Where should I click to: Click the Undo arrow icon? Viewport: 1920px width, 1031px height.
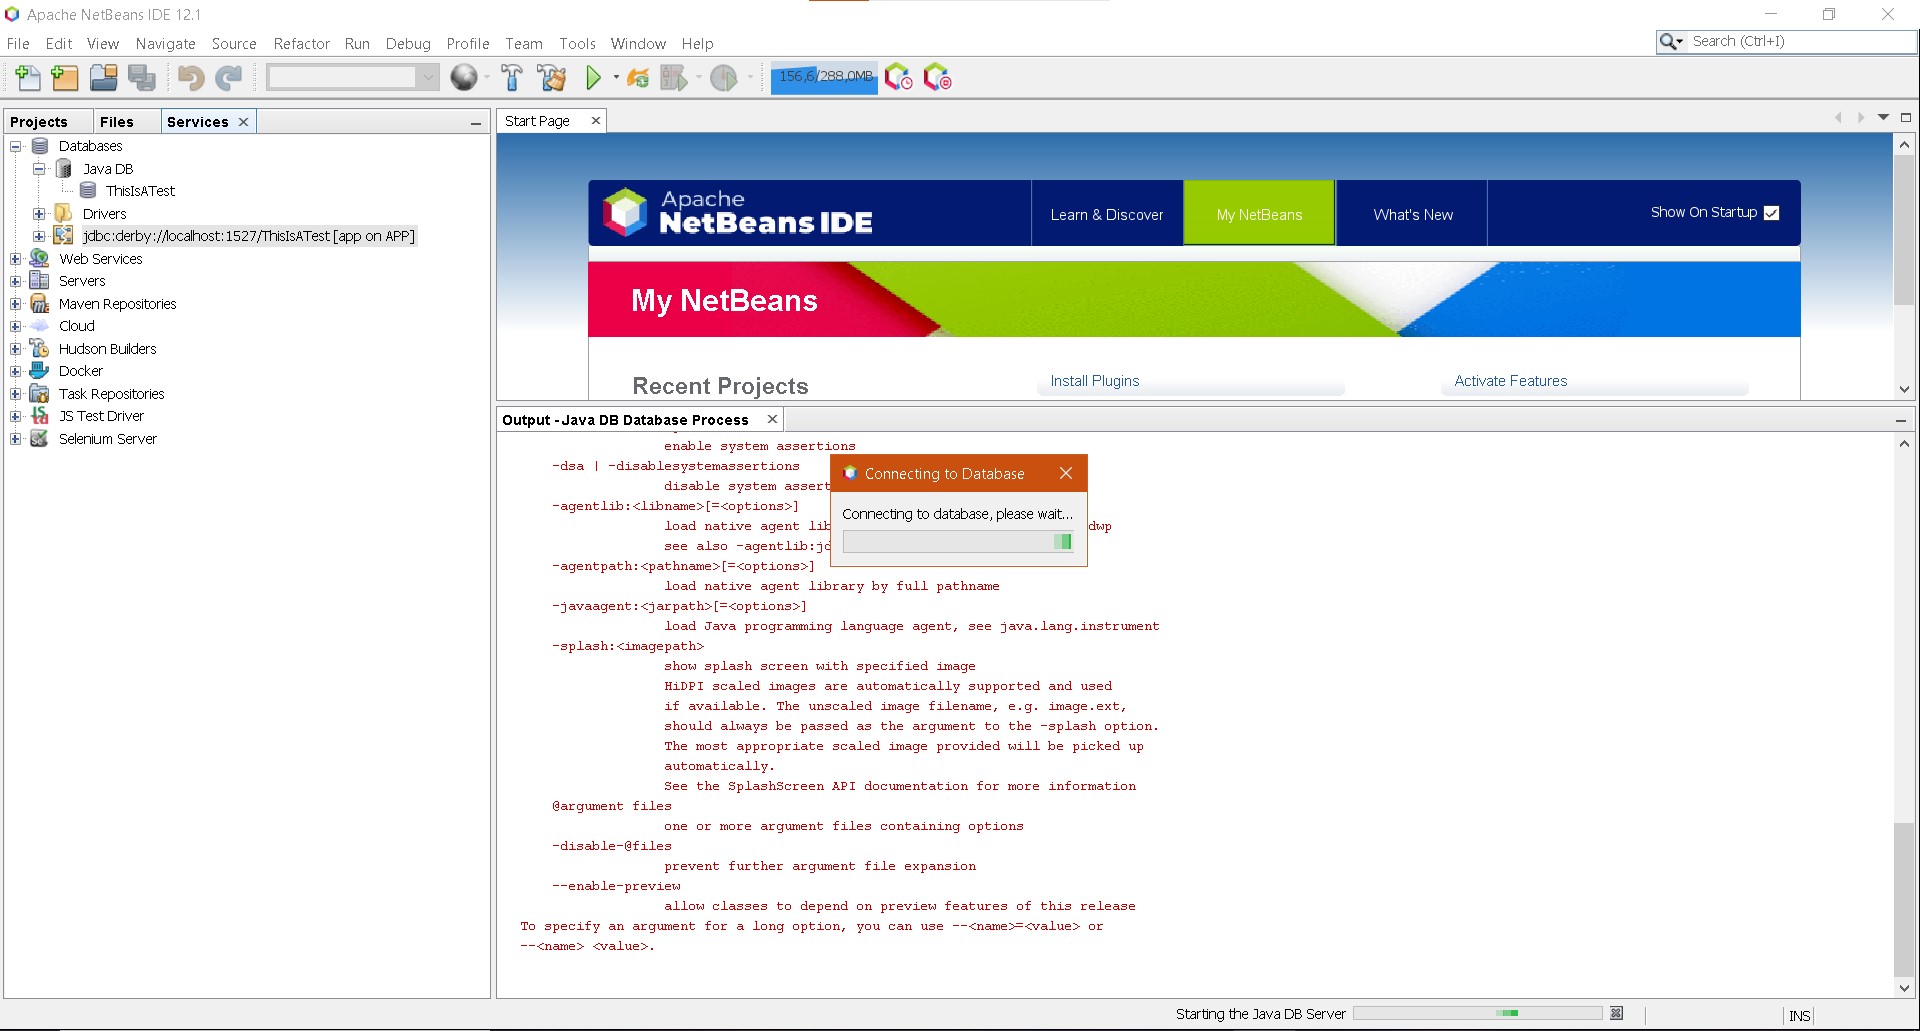191,77
